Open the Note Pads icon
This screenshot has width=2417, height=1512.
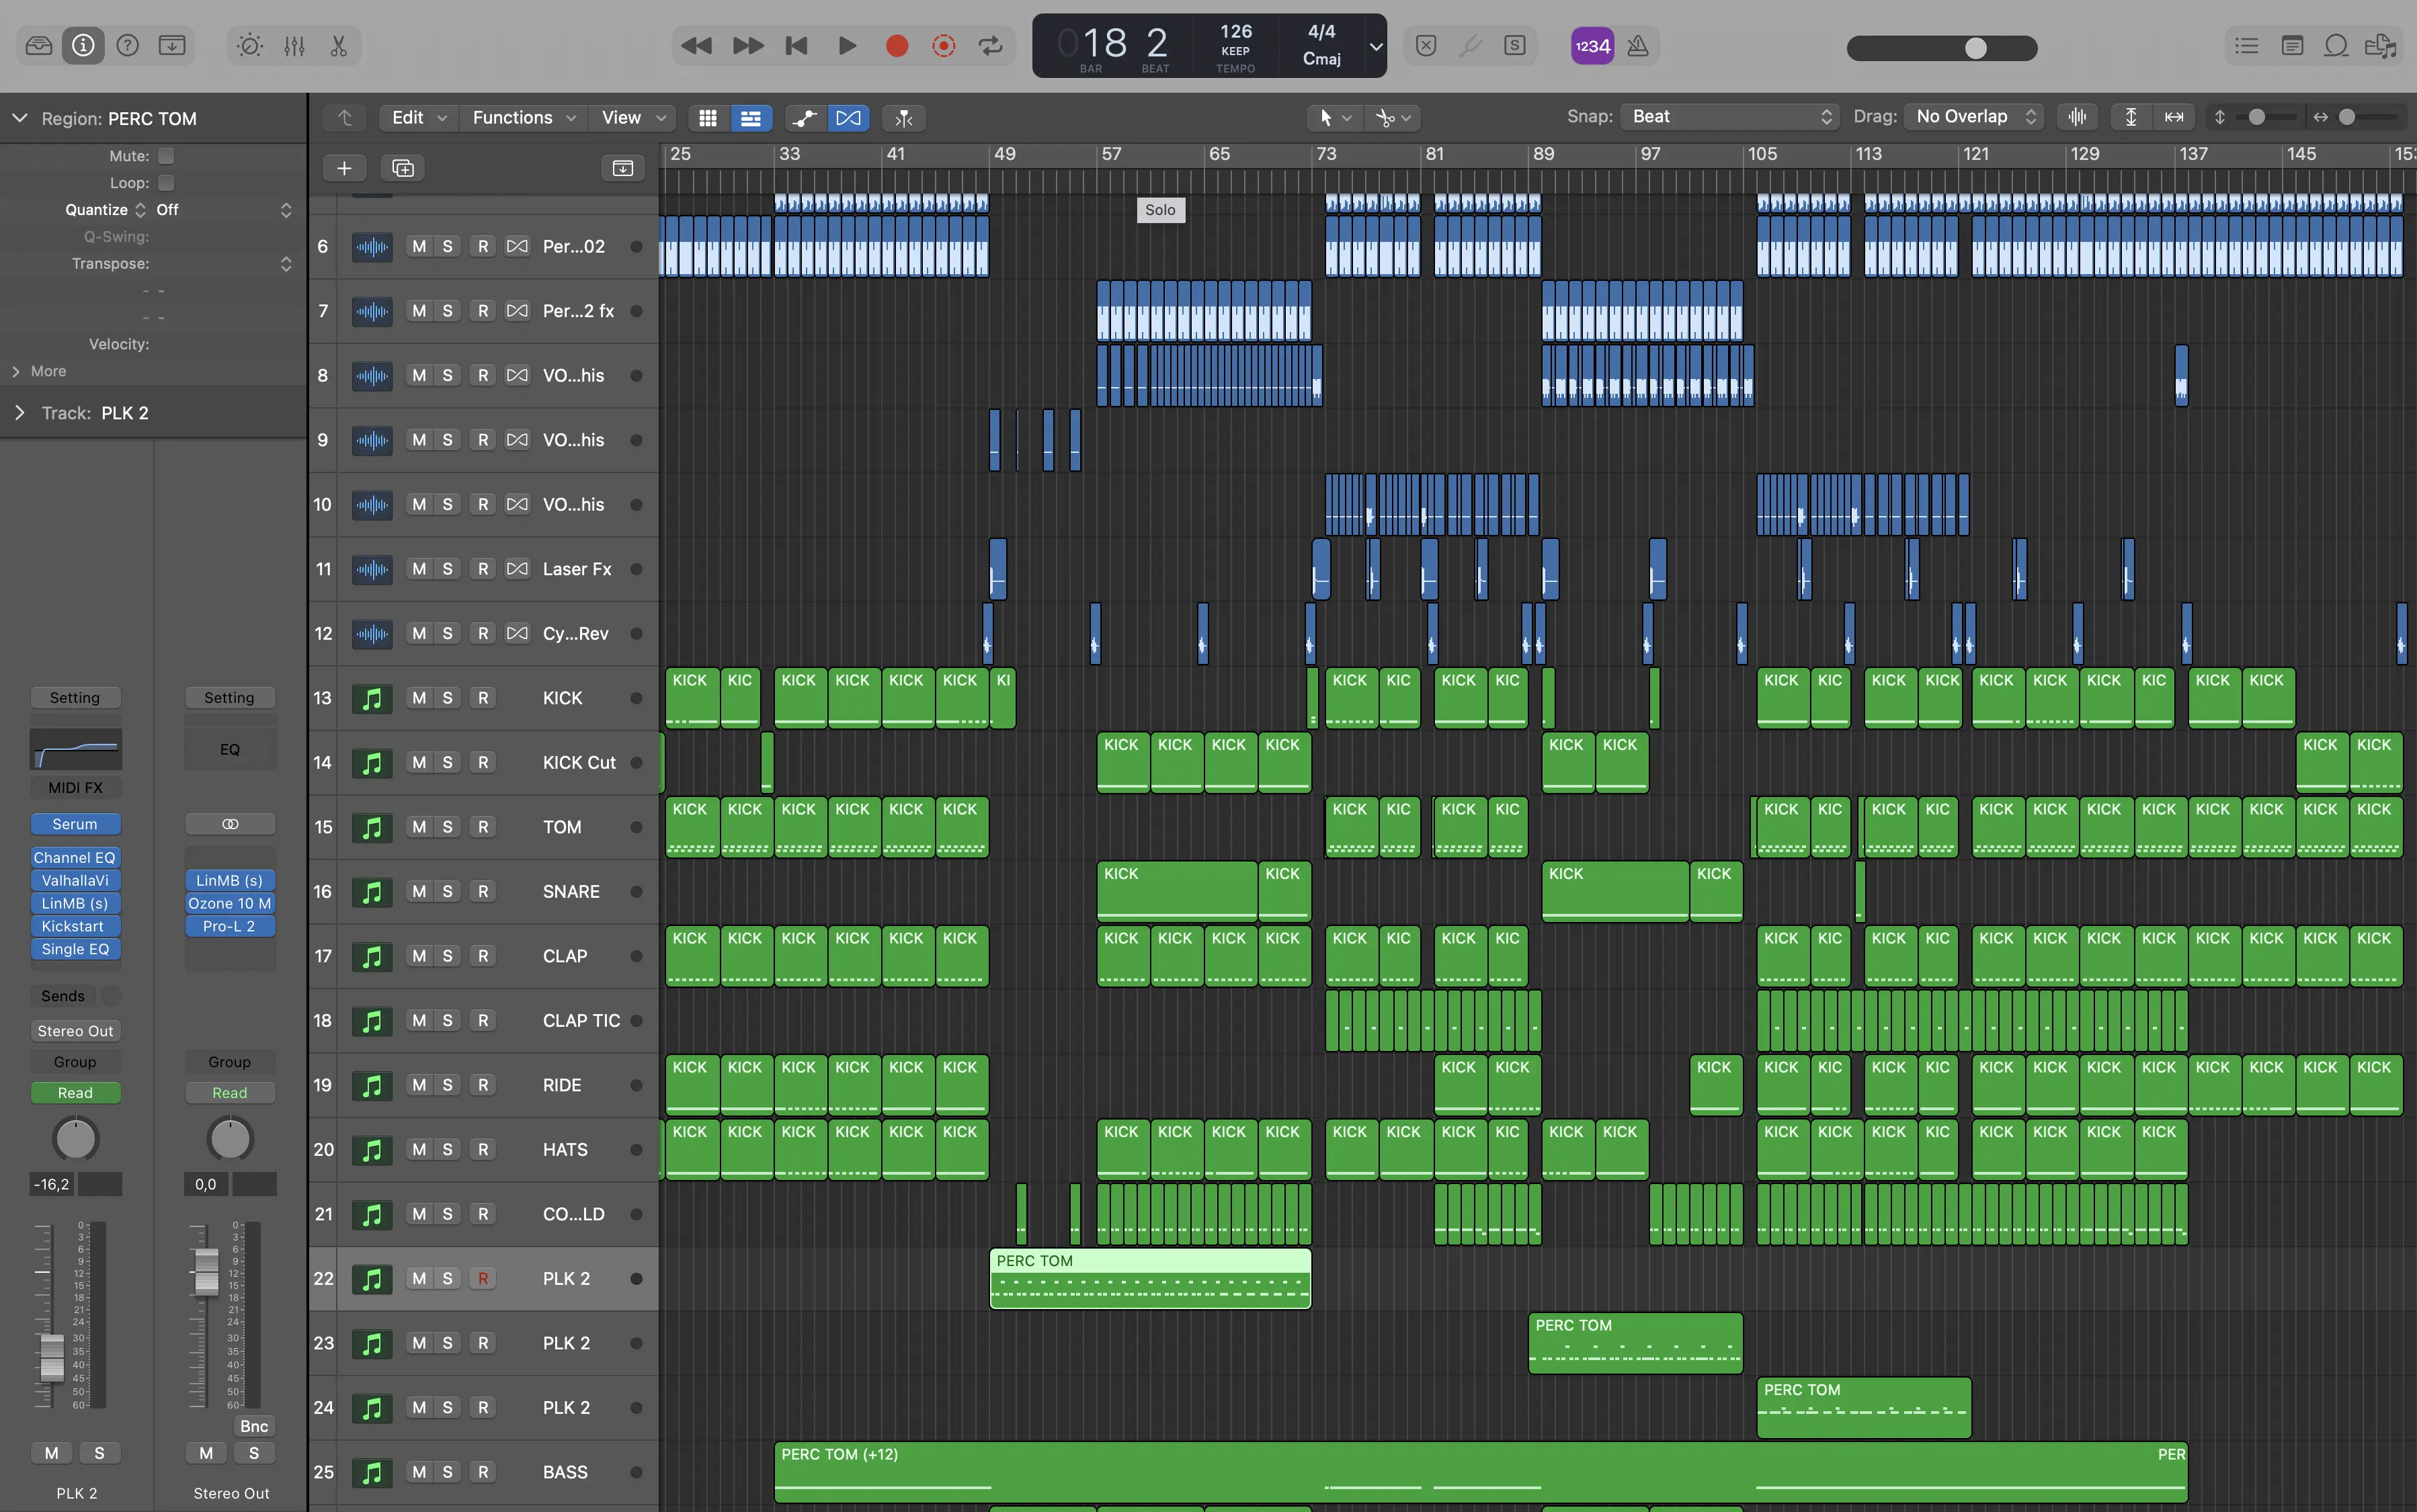click(x=2293, y=45)
